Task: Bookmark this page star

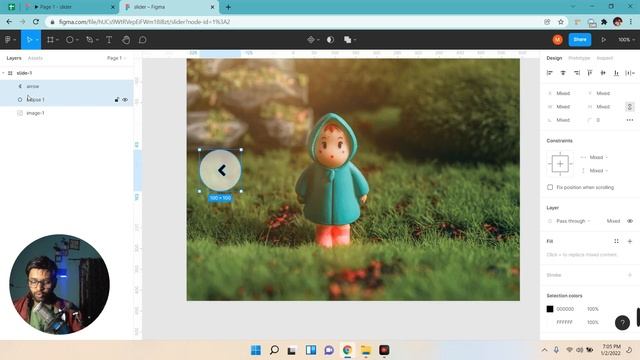Action: coord(561,22)
